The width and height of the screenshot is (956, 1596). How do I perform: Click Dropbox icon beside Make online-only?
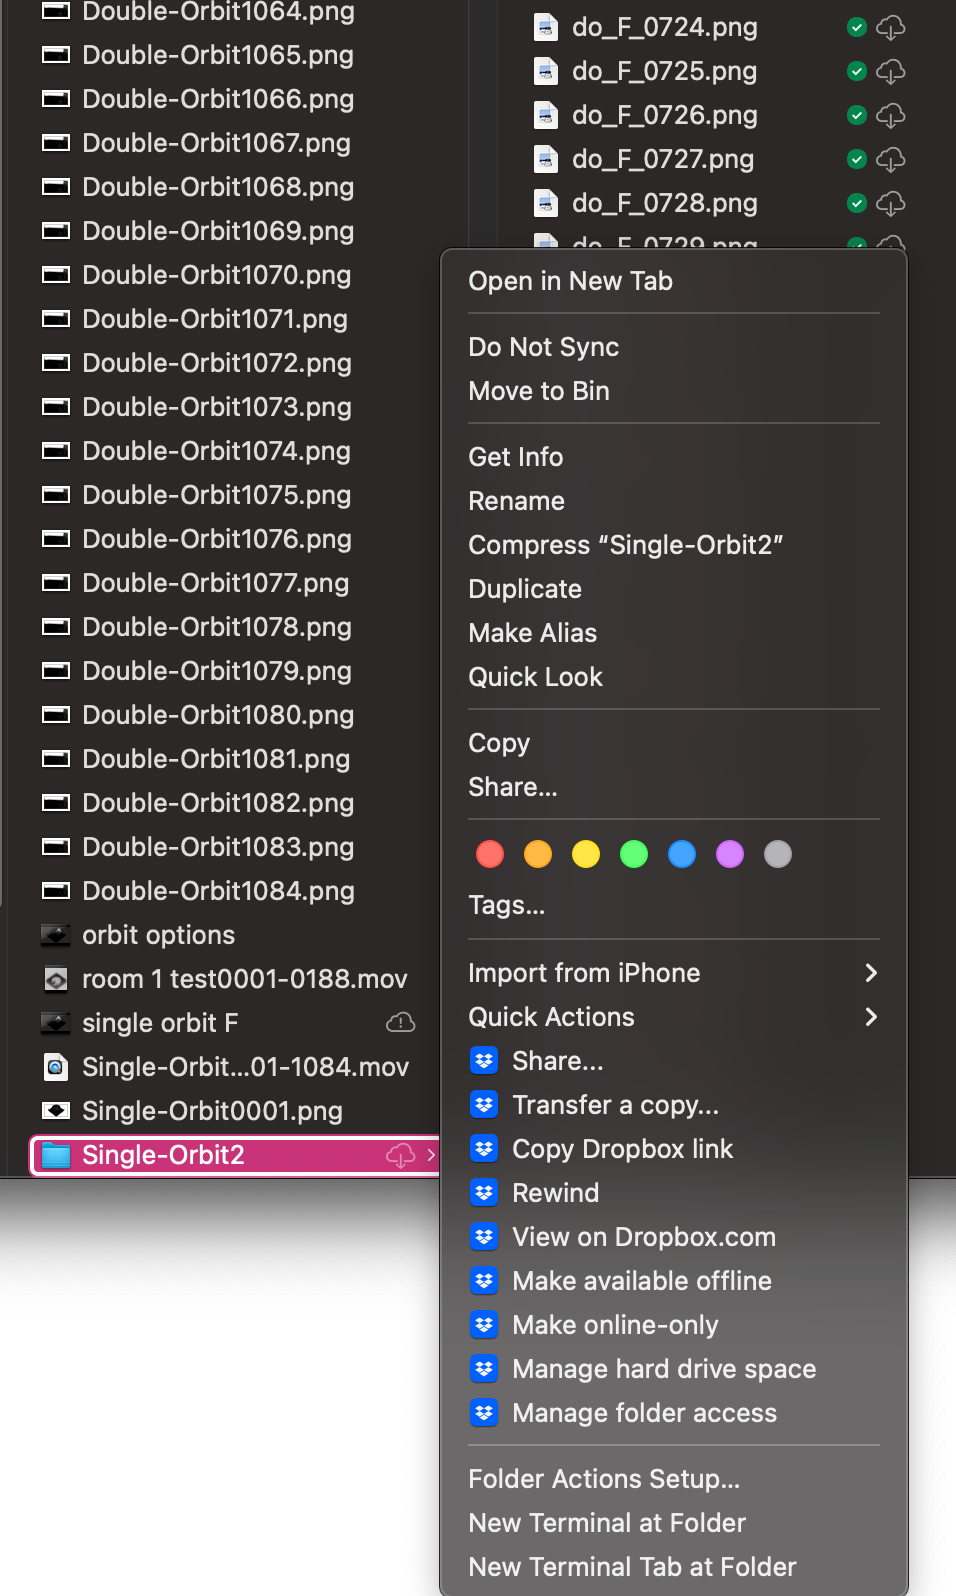[484, 1324]
